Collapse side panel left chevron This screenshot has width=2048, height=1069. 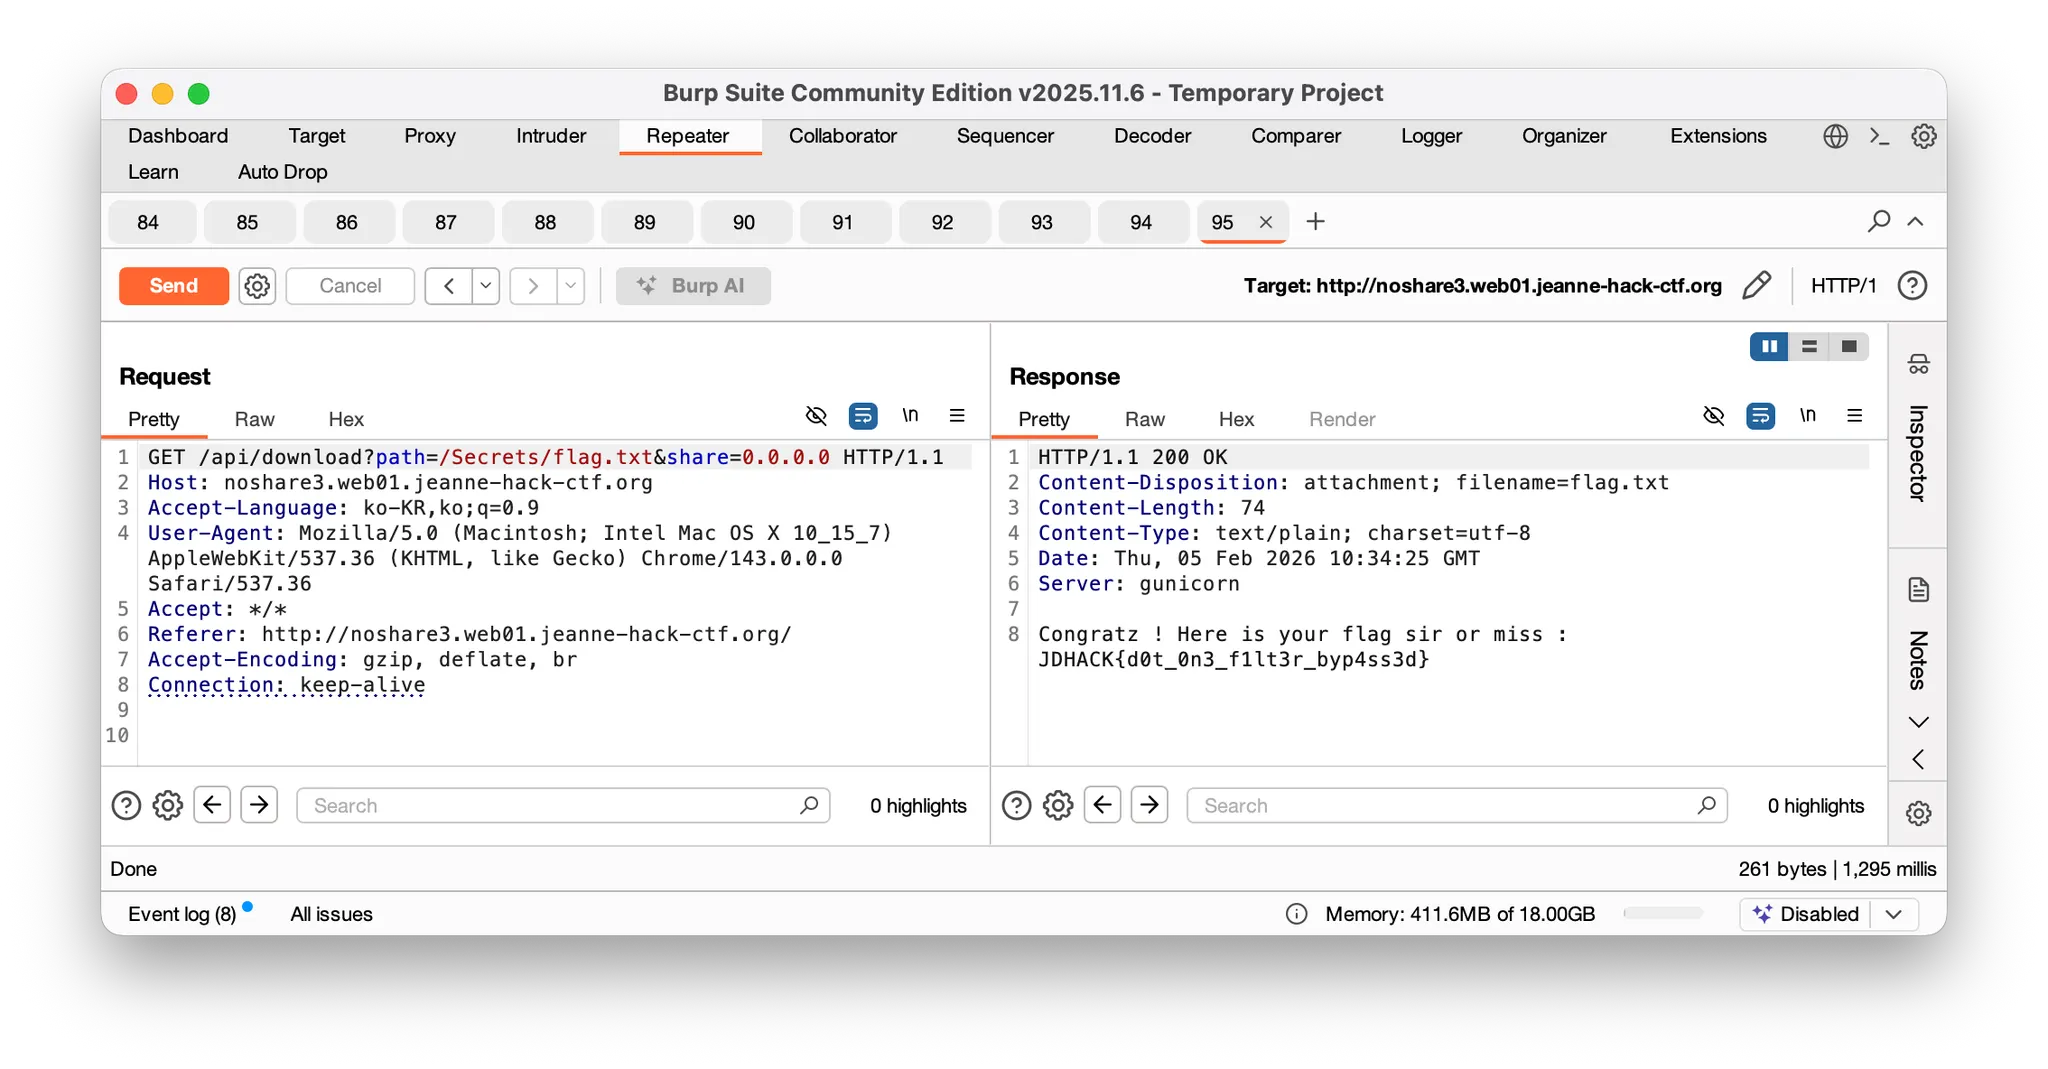click(1918, 759)
